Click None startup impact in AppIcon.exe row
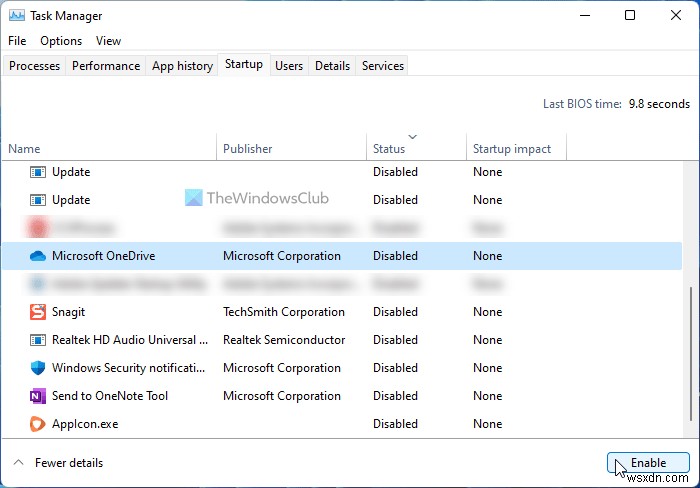 coord(488,424)
